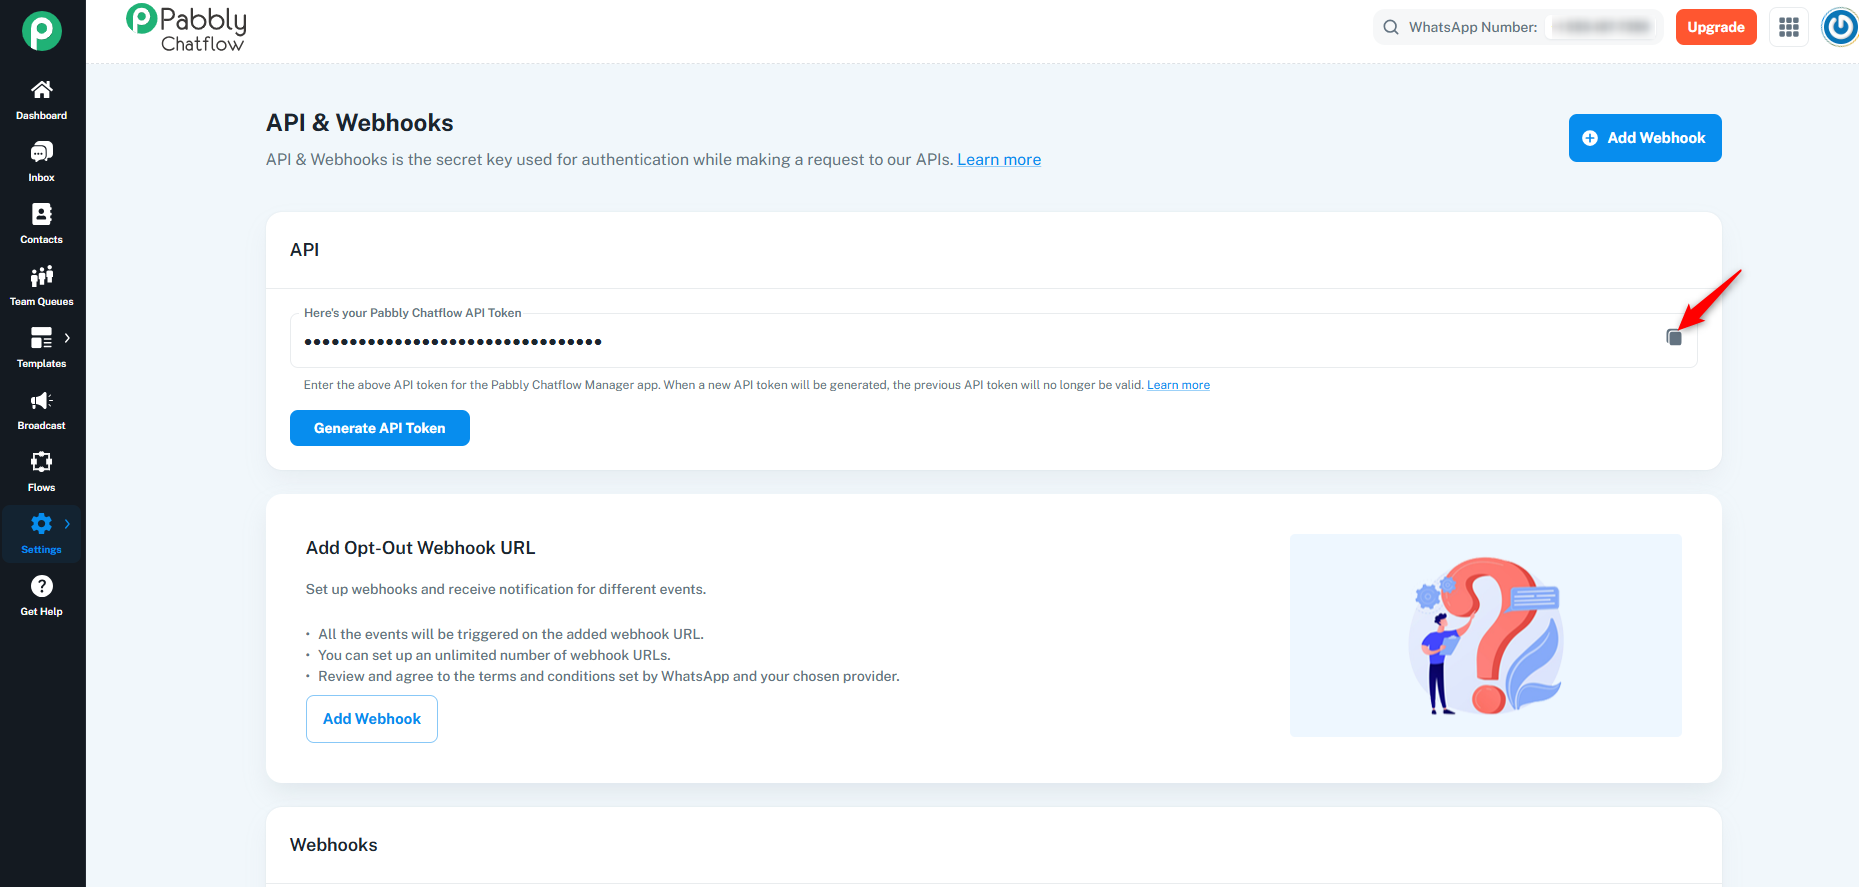Click the WhatsApp Number field
This screenshot has width=1859, height=887.
pos(1519,27)
